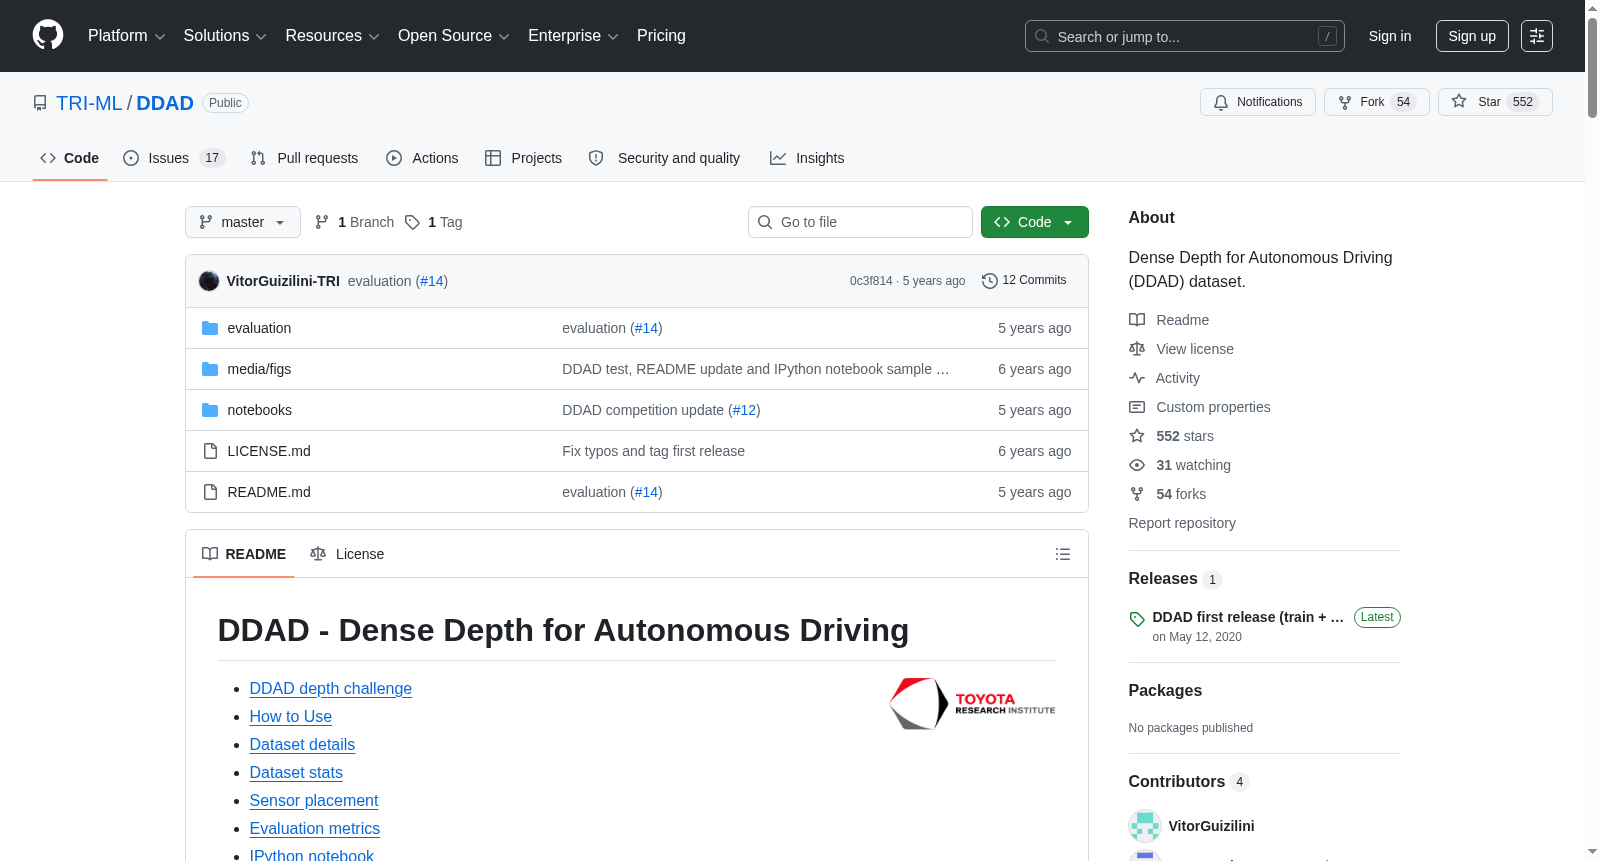This screenshot has height=861, width=1600.
Task: Open the Pull requests tab
Action: (304, 158)
